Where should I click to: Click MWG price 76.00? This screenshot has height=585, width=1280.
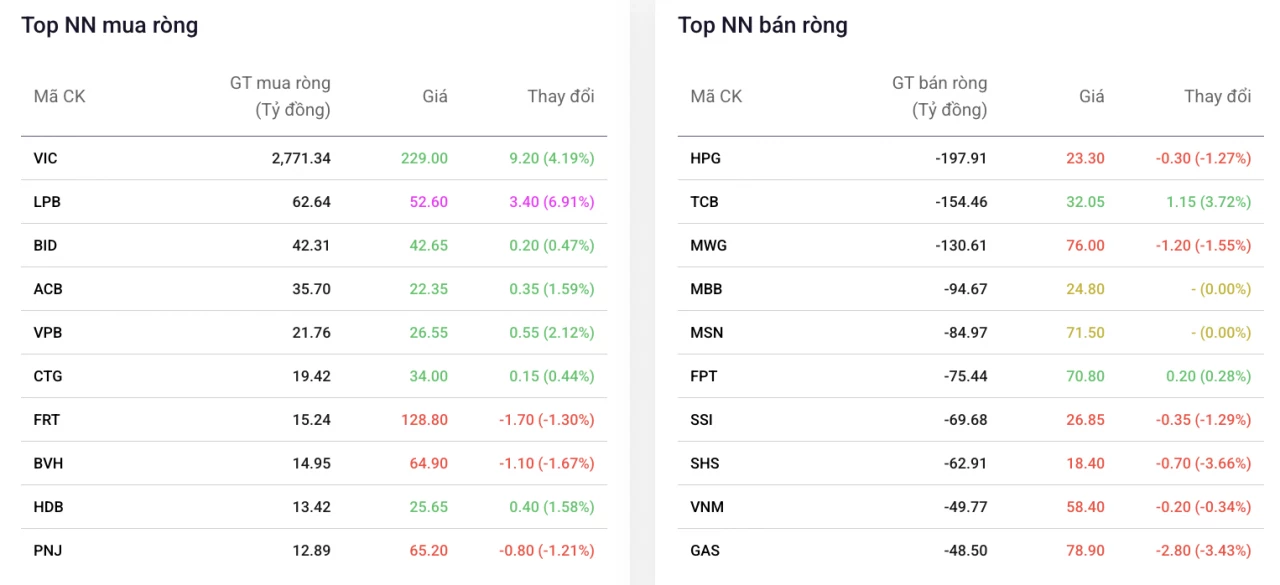click(x=1085, y=245)
